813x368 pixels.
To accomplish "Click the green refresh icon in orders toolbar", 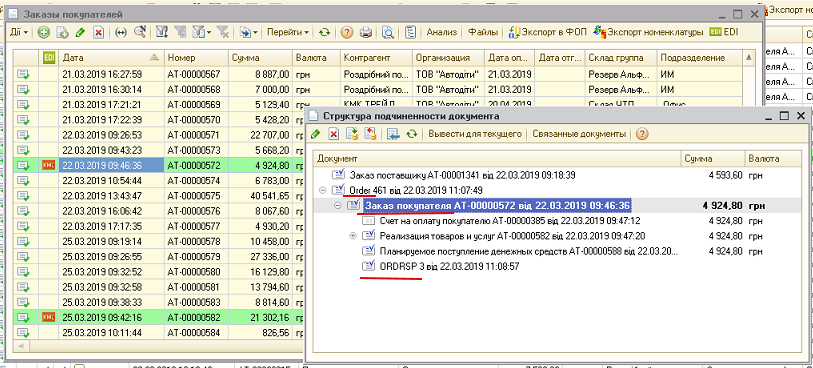I will [325, 32].
